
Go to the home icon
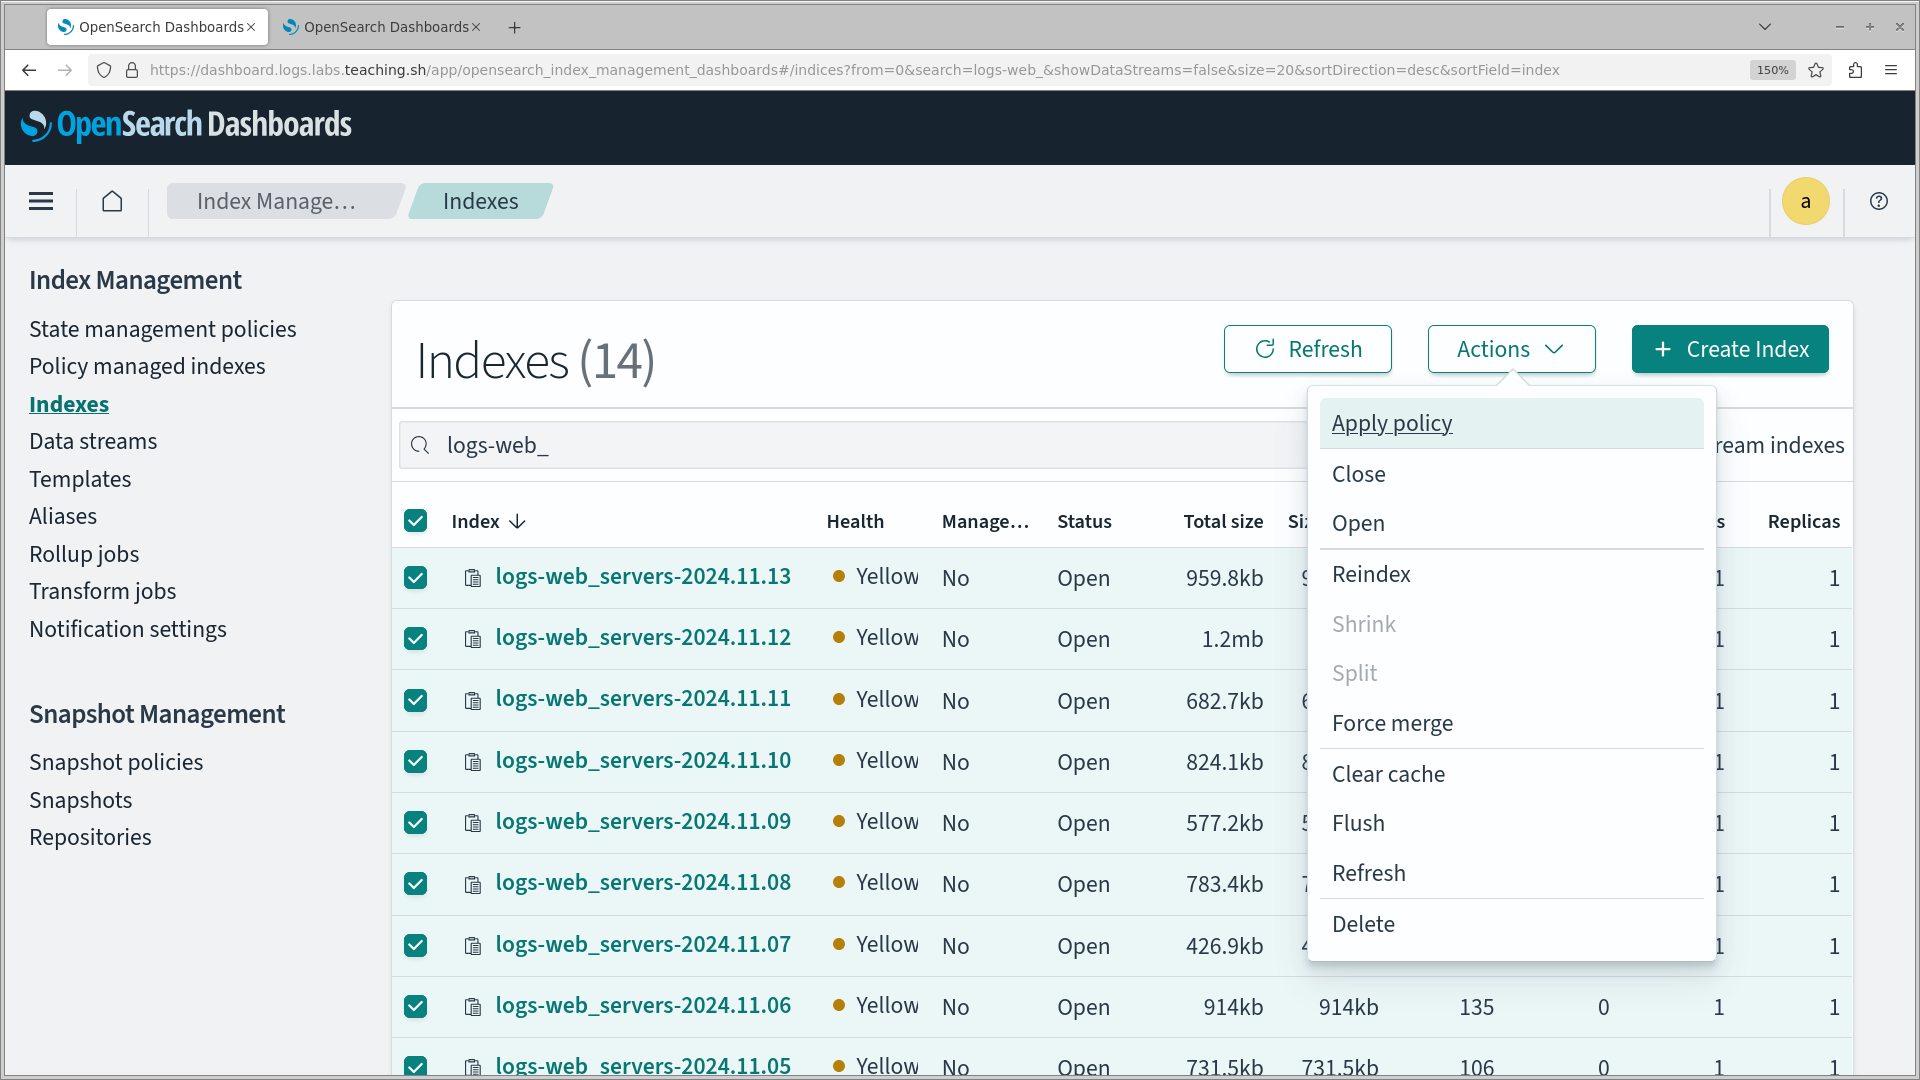(112, 201)
